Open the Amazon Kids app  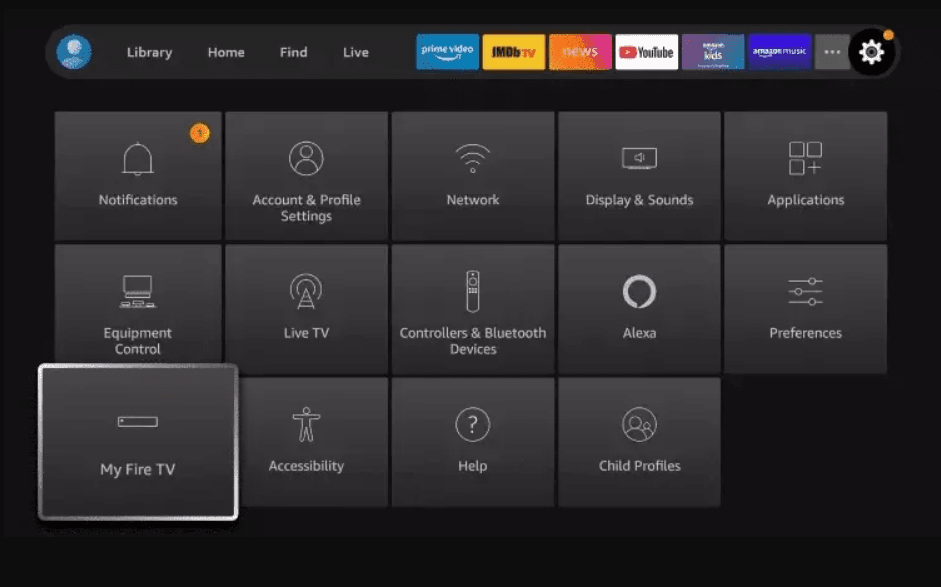coord(714,51)
